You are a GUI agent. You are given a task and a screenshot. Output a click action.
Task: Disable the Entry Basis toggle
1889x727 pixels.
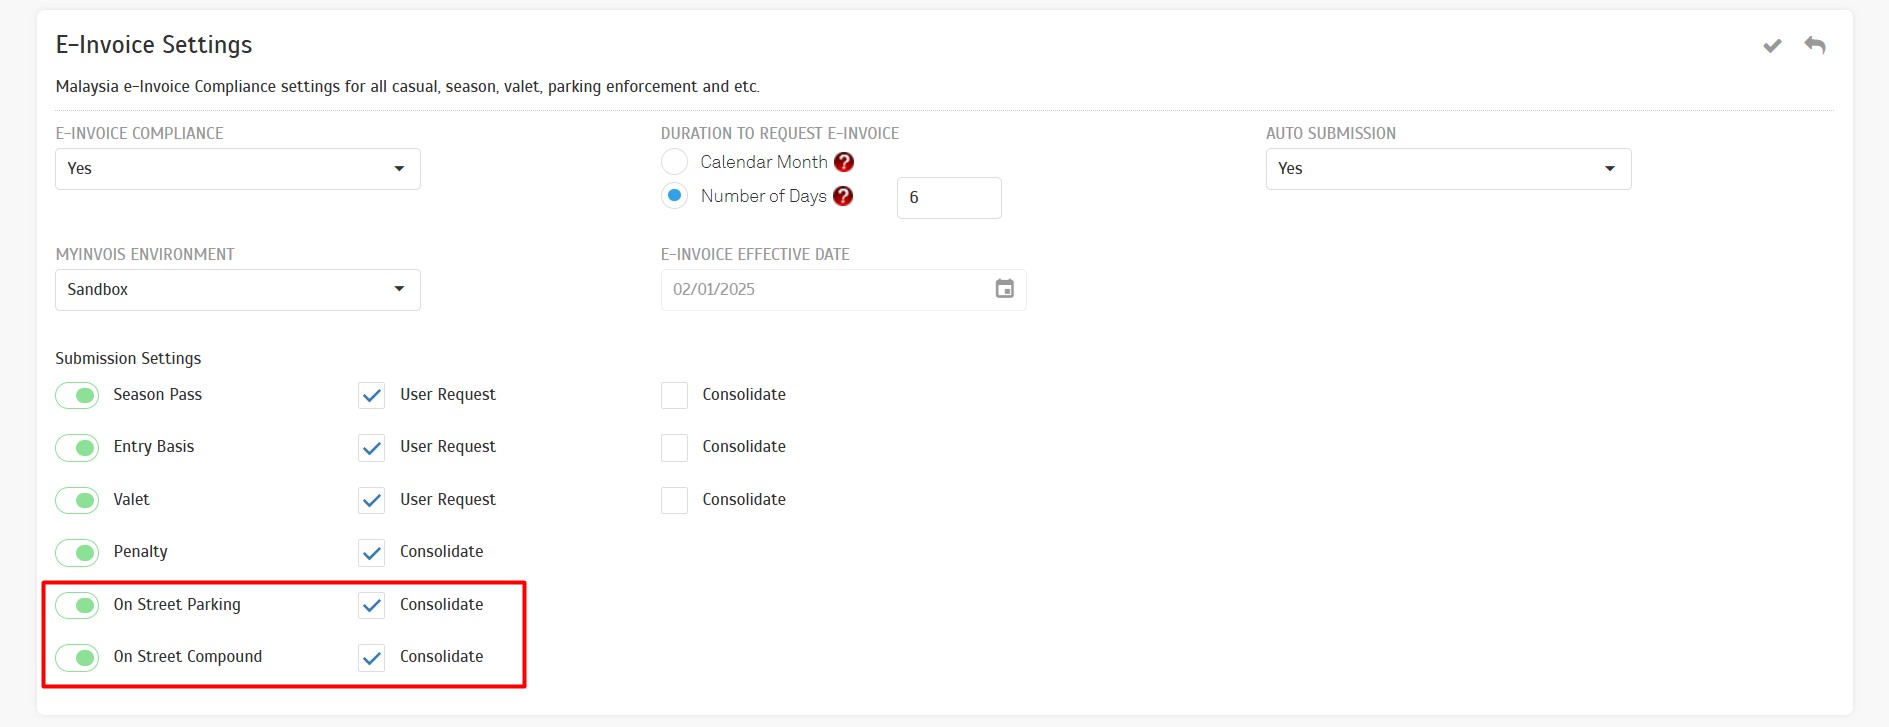click(x=78, y=447)
